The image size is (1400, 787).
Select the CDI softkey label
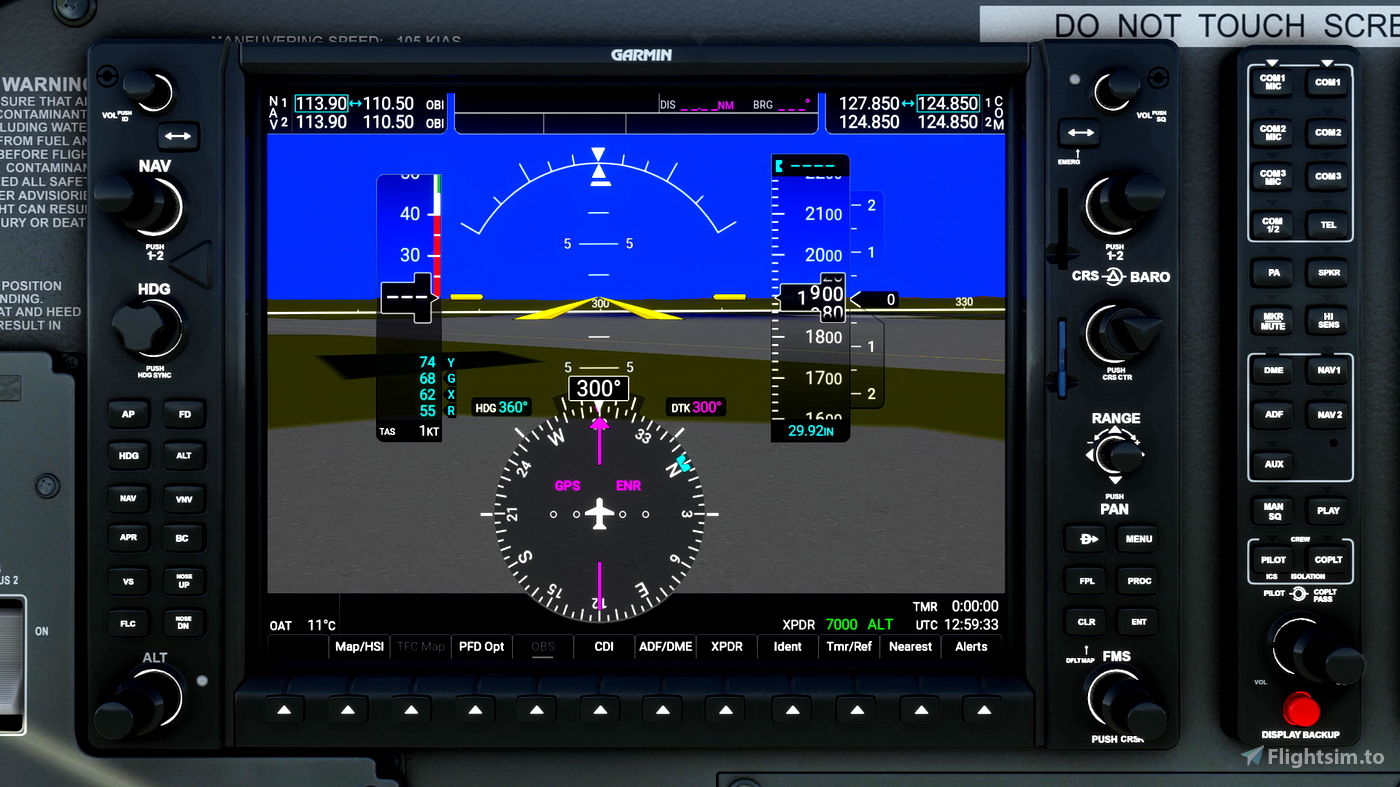point(604,647)
